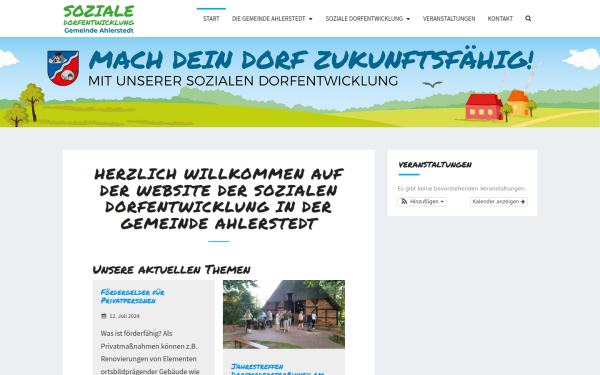This screenshot has width=600, height=375.
Task: Click 'Es gibt keine bevorstehenden Veranstaltungen' text
Action: coord(461,188)
